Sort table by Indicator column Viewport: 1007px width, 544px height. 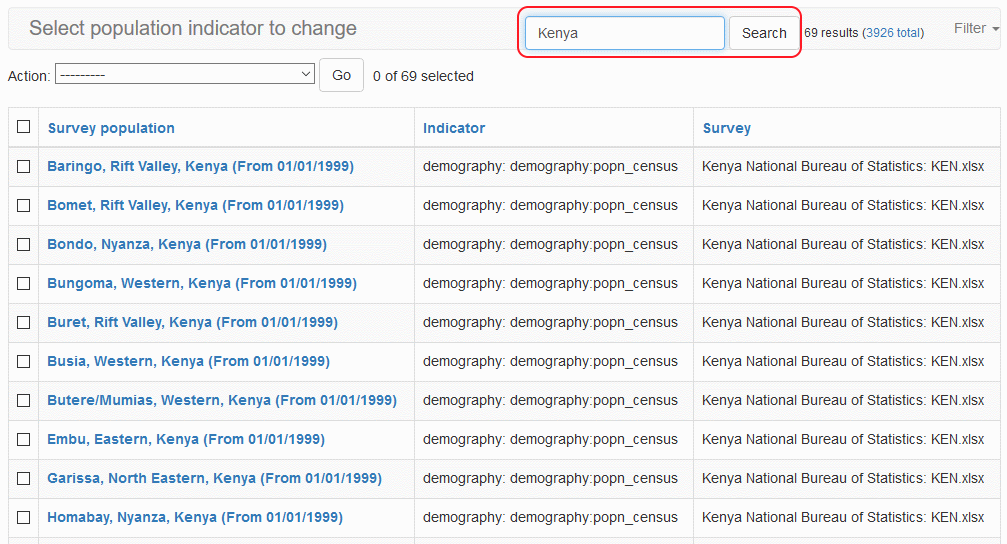[454, 128]
